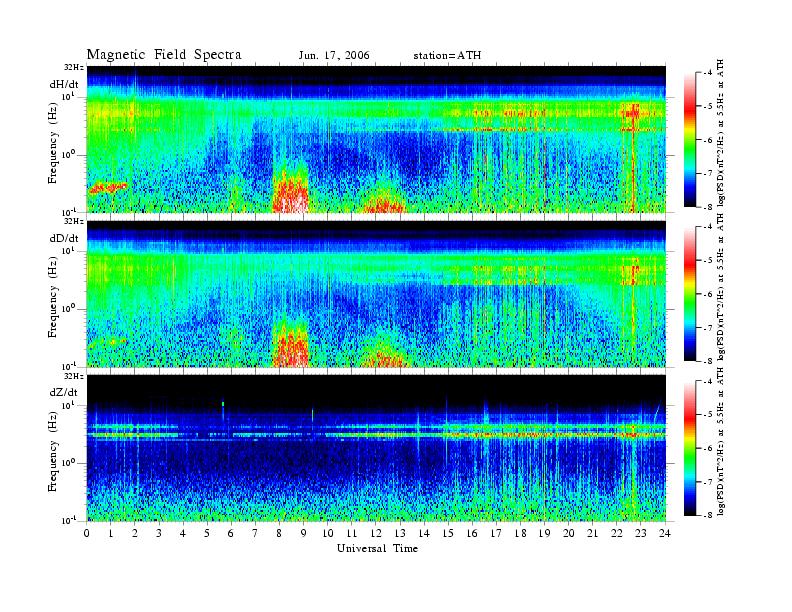Click the "16" hour tick label
Screen dimensions: 792x612
[x=473, y=533]
